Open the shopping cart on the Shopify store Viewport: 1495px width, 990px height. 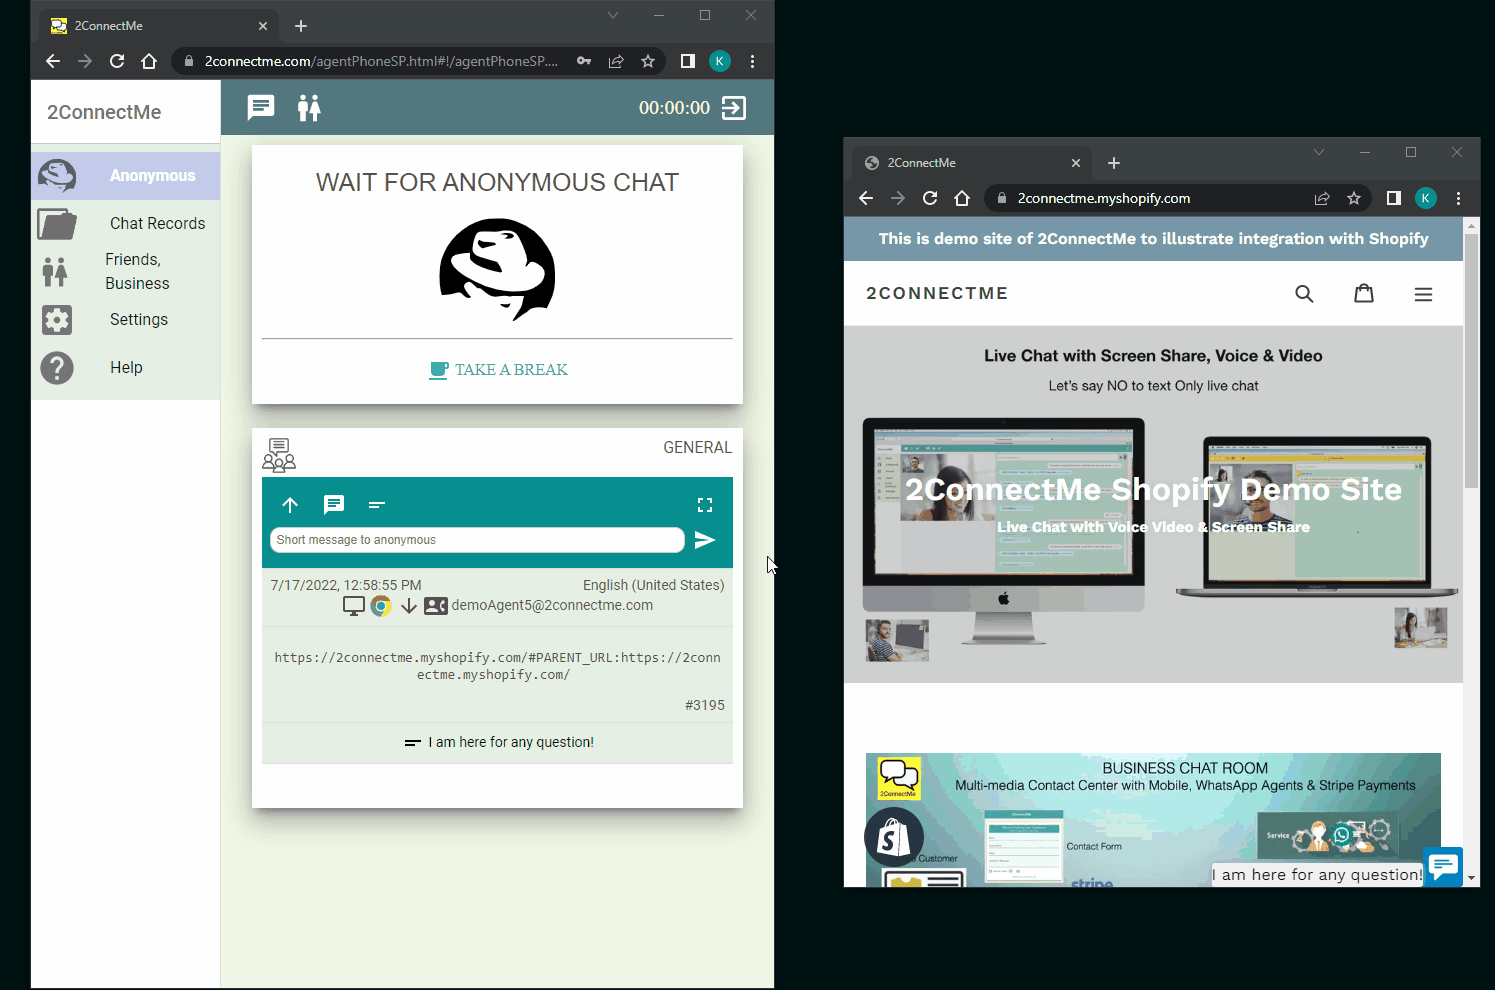(x=1364, y=293)
